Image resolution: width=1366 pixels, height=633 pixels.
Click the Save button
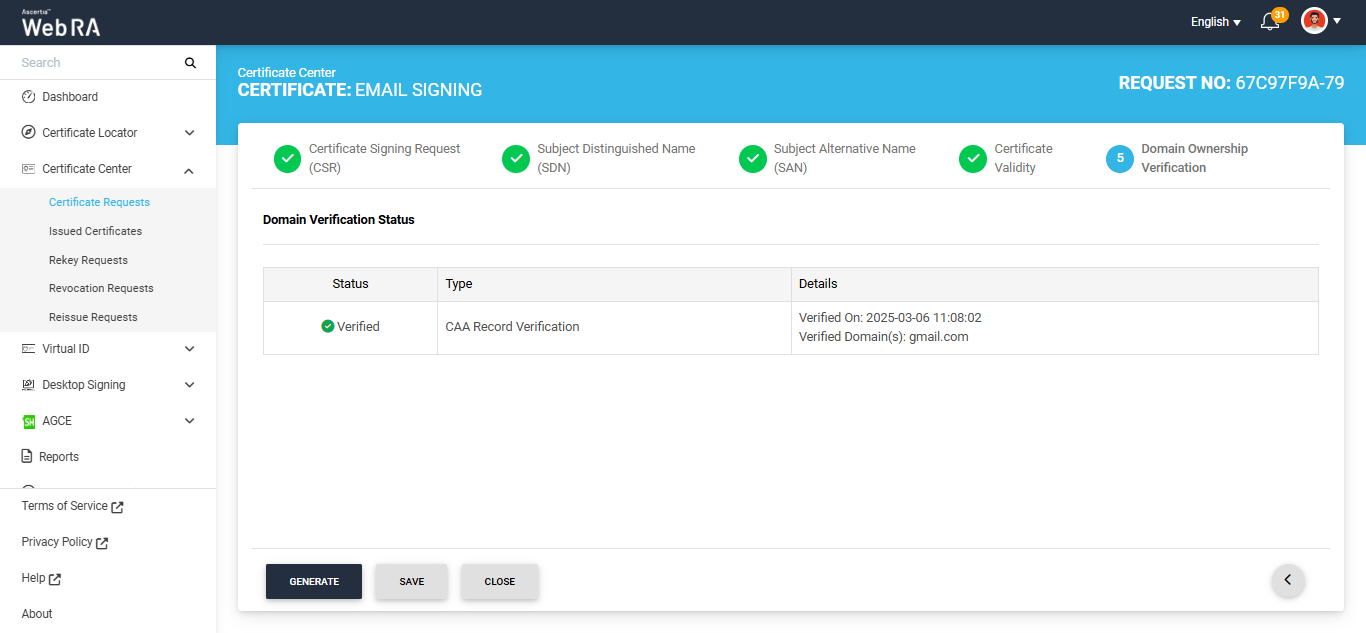pyautogui.click(x=411, y=582)
